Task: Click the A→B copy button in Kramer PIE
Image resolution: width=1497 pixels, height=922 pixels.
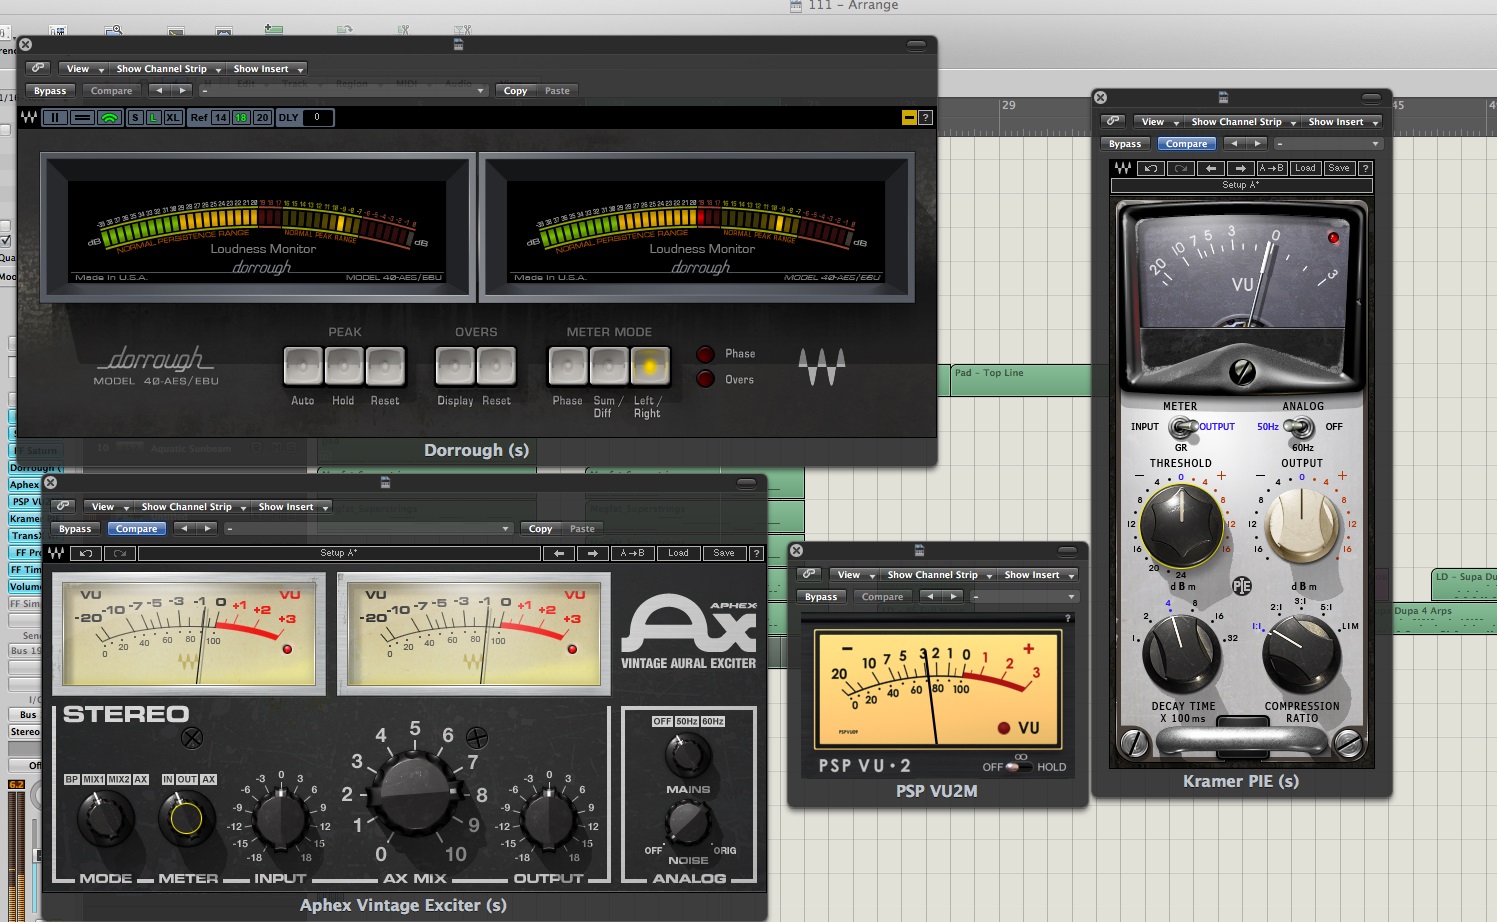Action: pos(1272,168)
